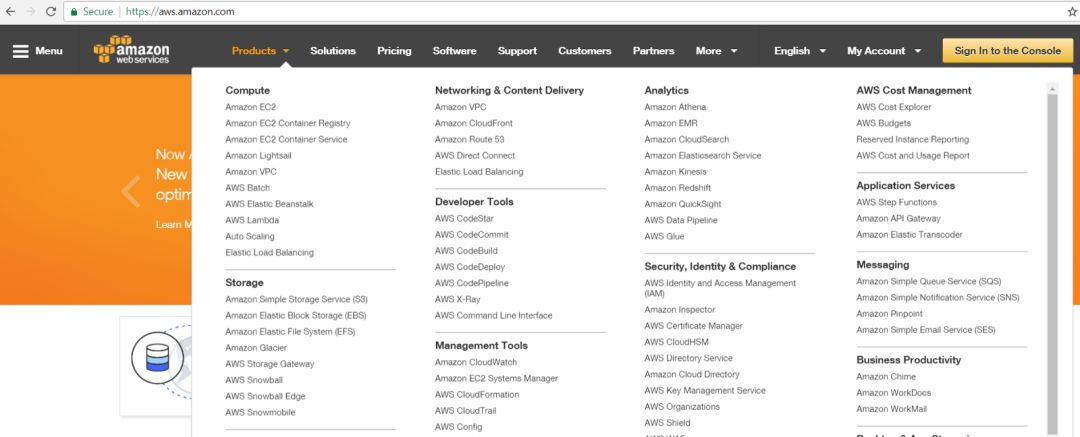The width and height of the screenshot is (1080, 437).
Task: Click the browser forward arrow
Action: tap(30, 12)
